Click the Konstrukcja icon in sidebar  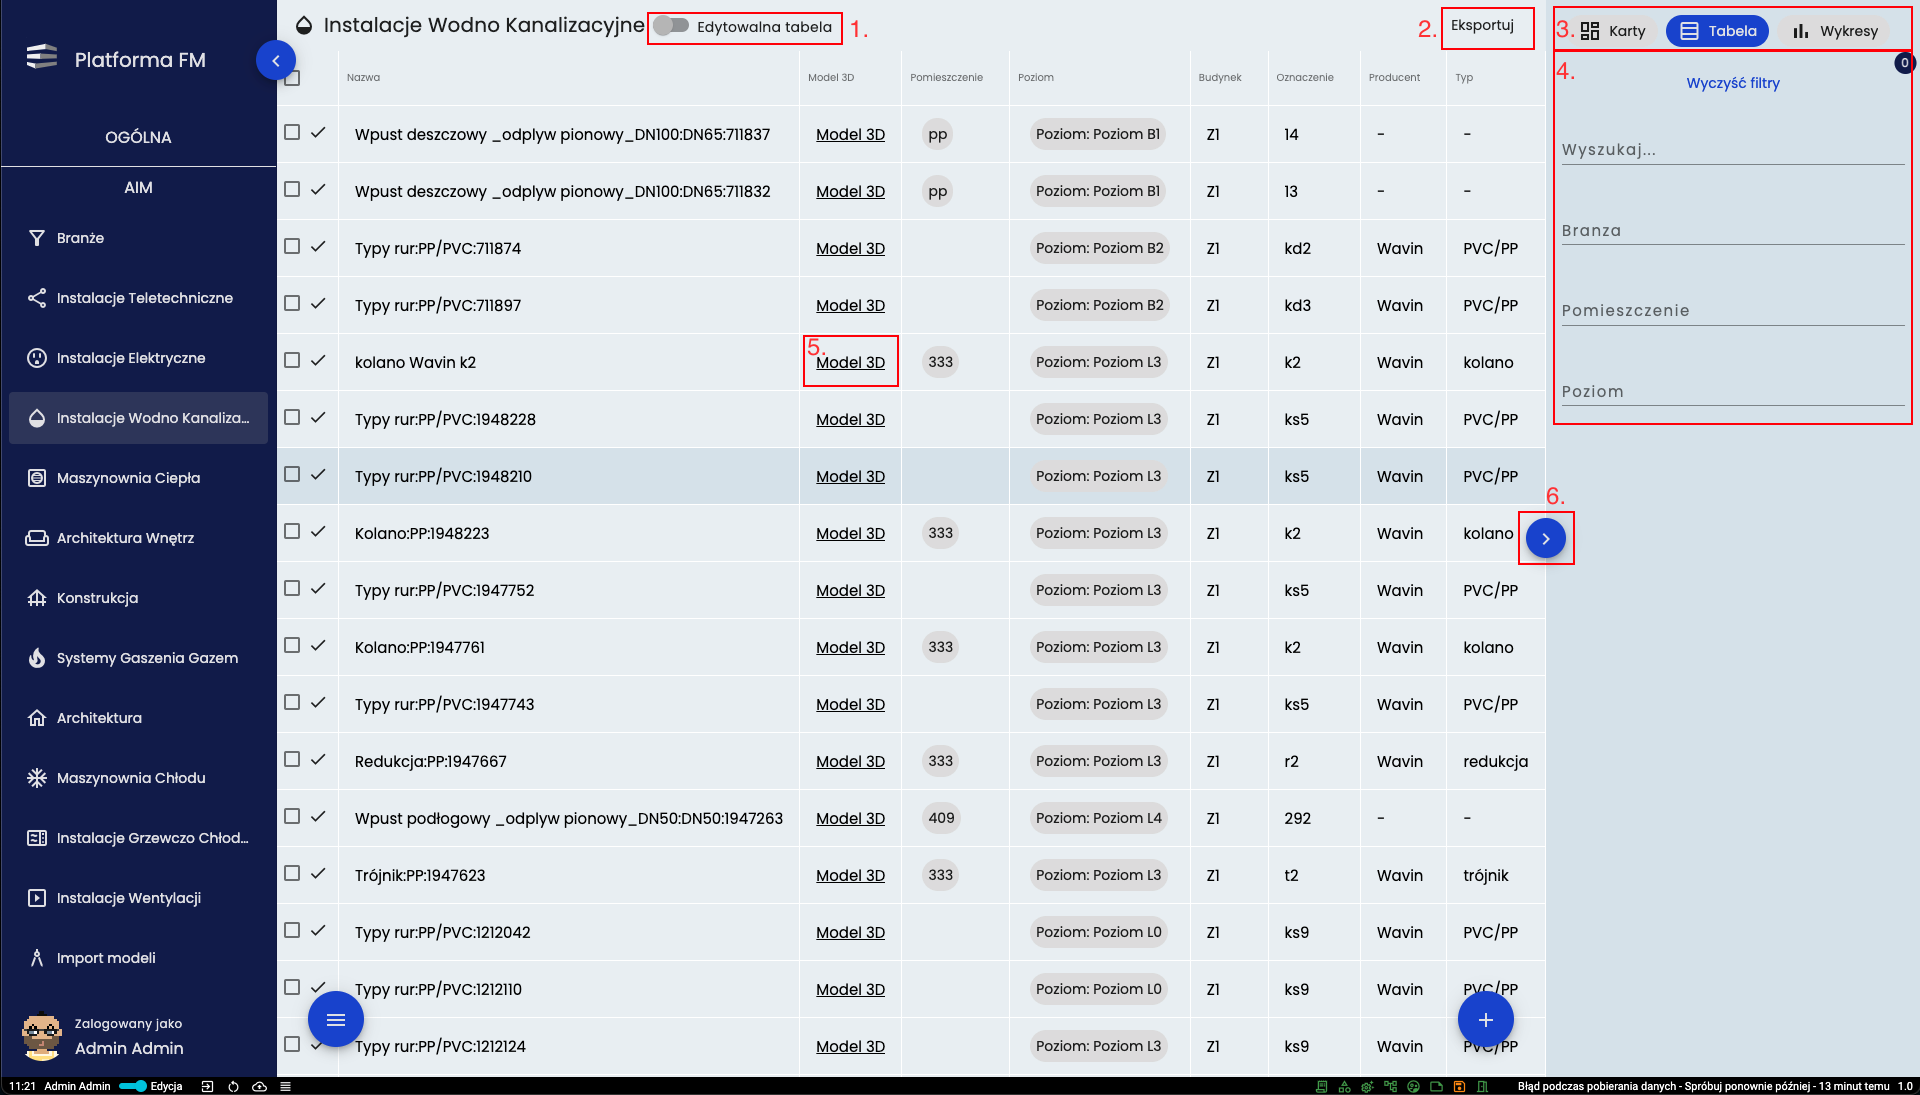[37, 598]
